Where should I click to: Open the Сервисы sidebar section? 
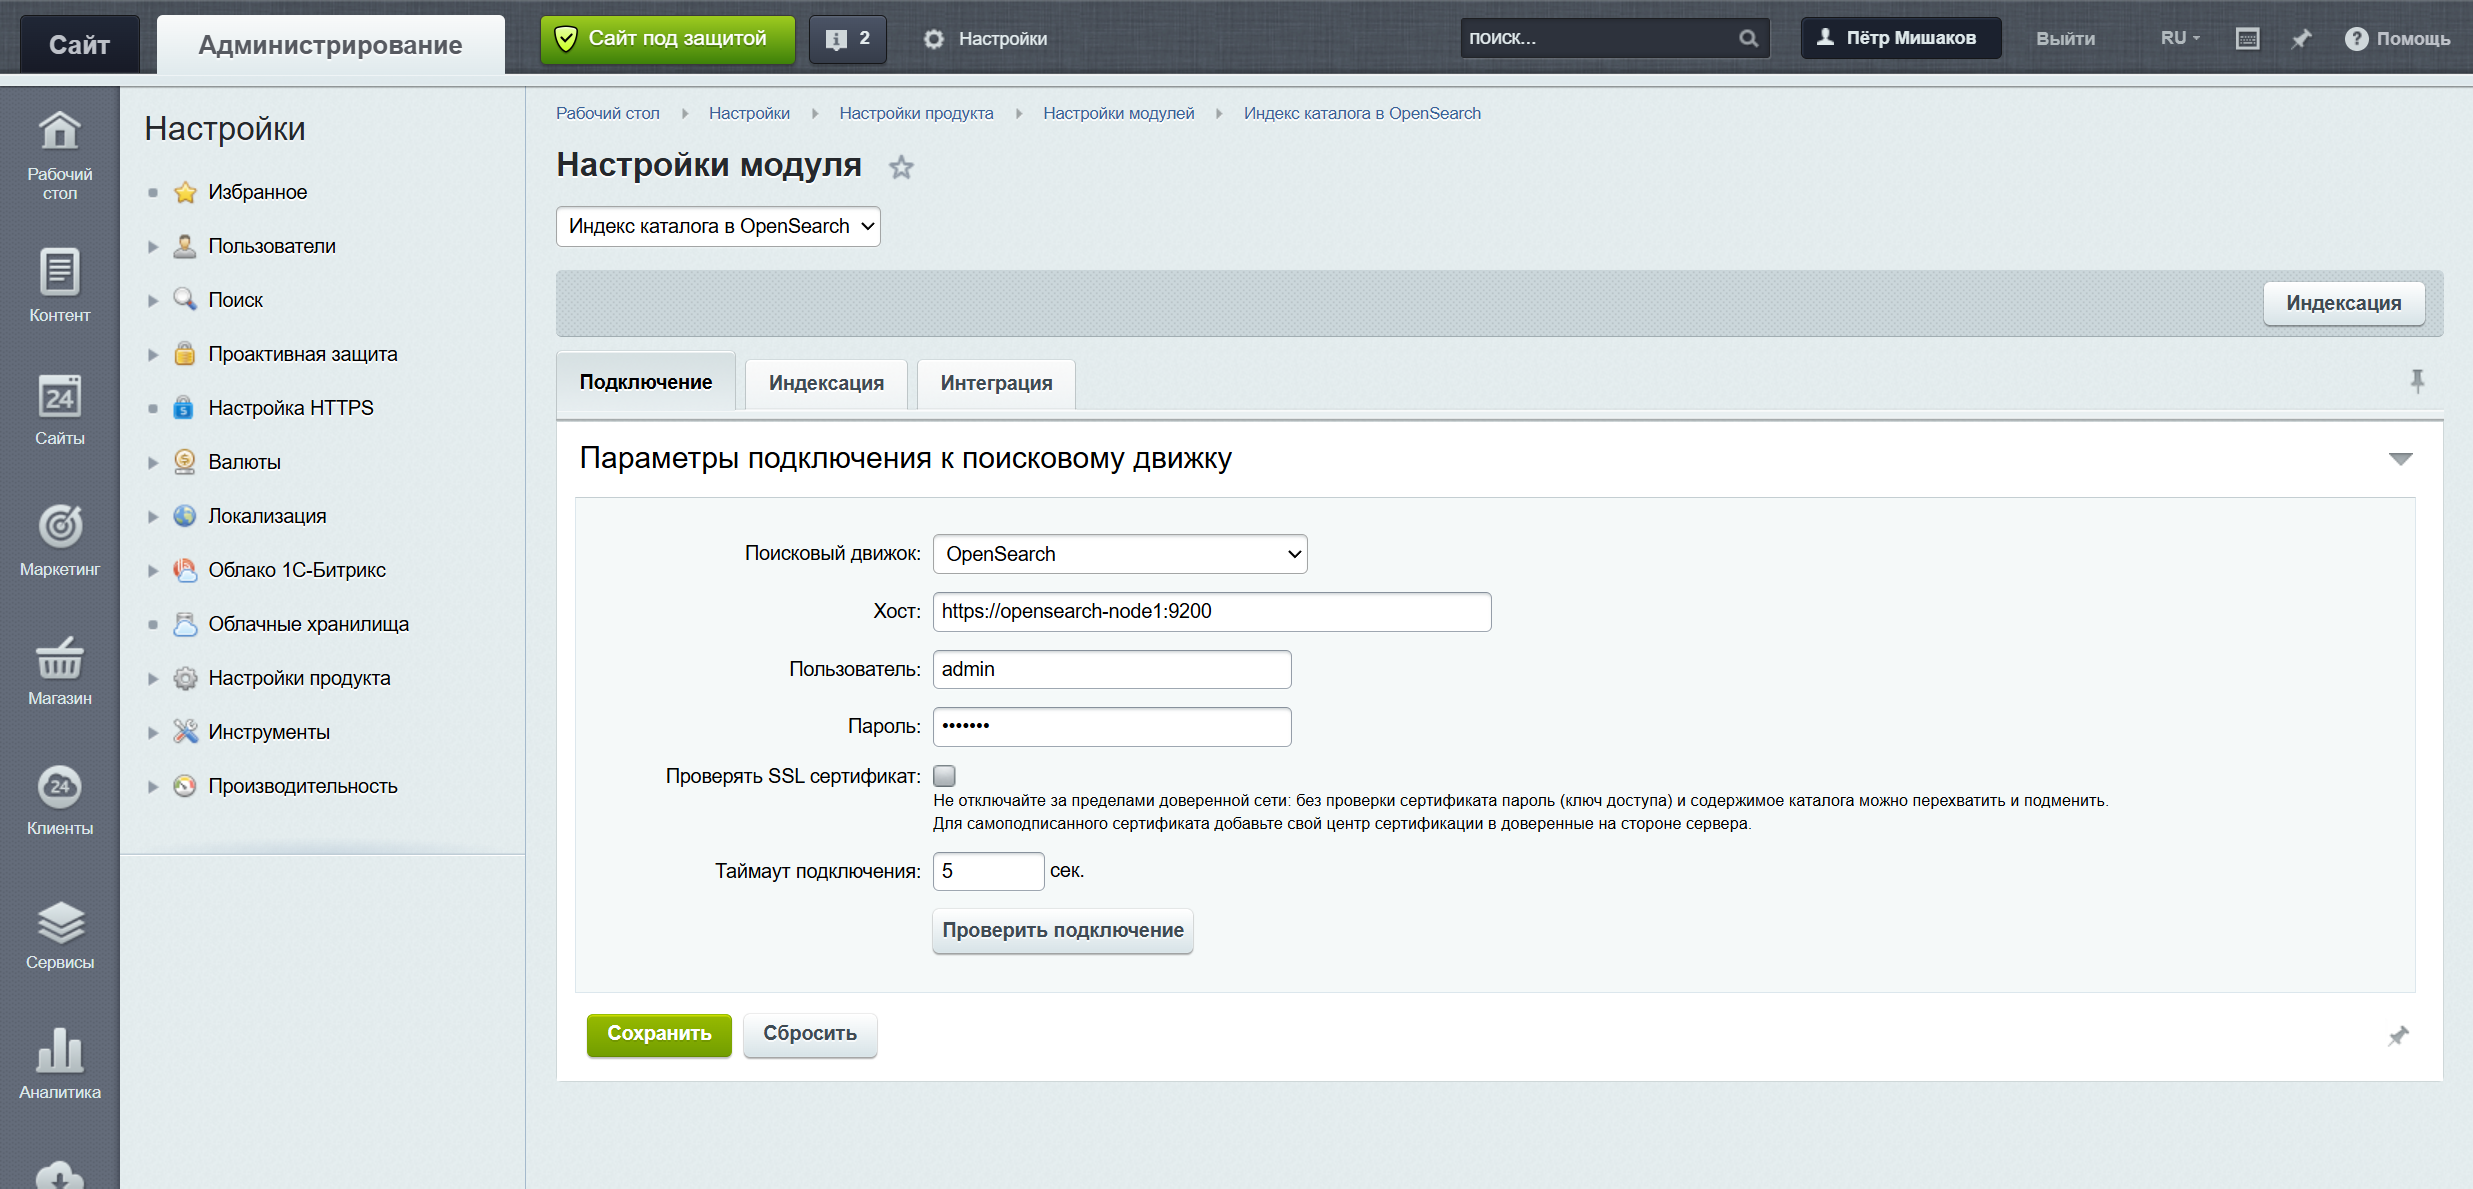(x=59, y=935)
